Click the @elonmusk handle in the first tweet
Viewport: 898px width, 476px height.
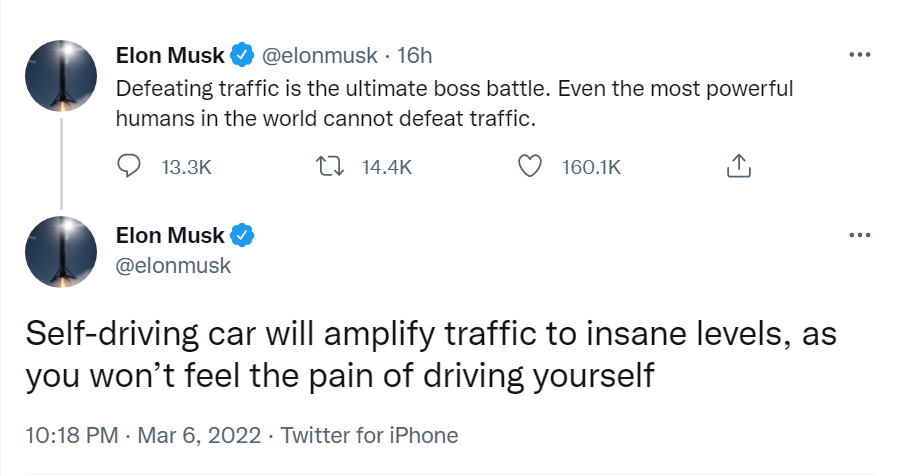pos(319,53)
